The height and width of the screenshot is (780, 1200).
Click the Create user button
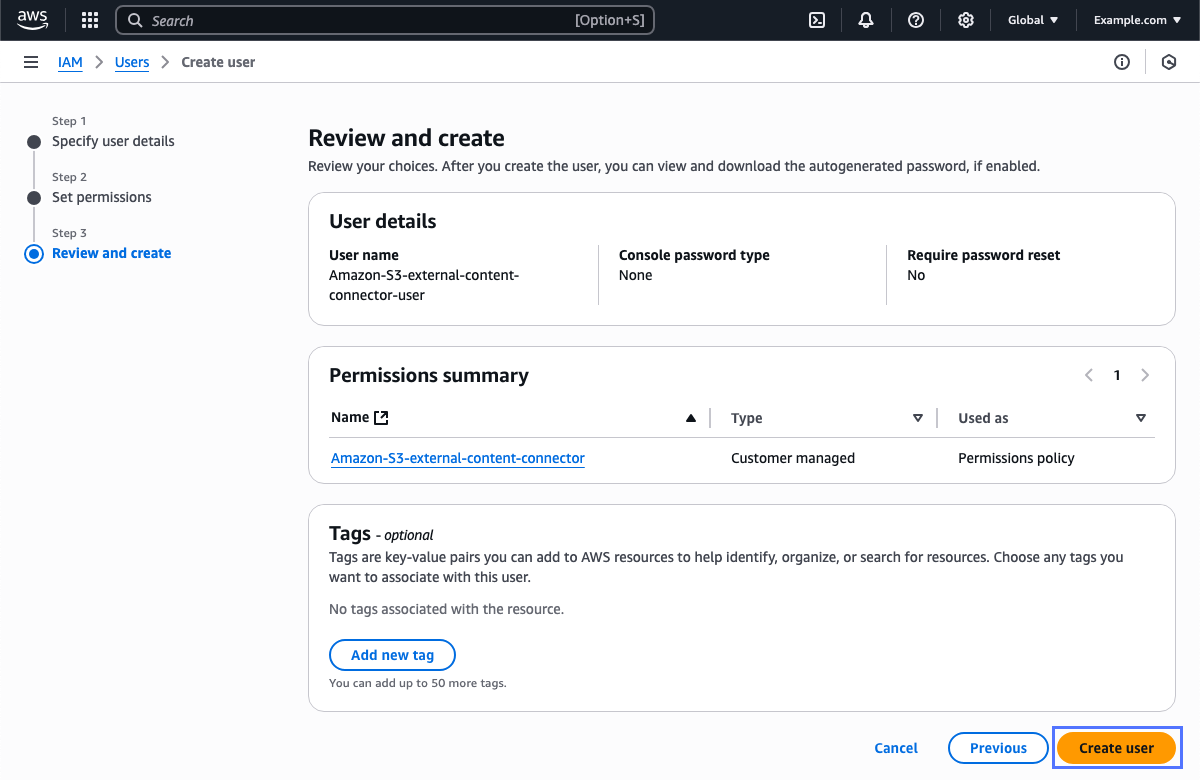pos(1117,748)
